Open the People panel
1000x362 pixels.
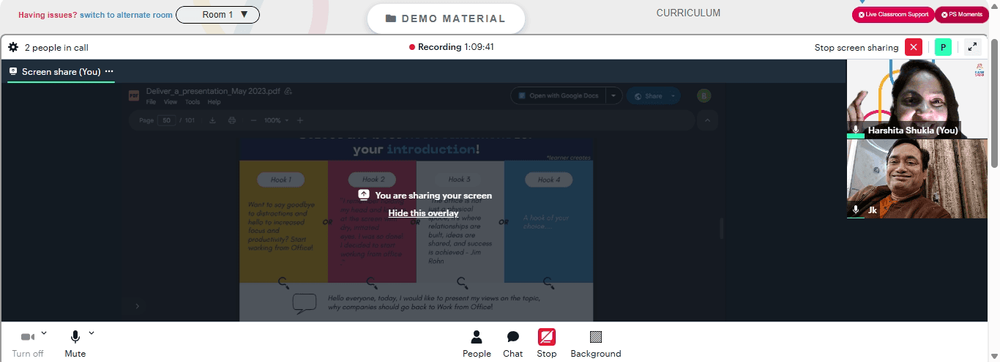476,344
